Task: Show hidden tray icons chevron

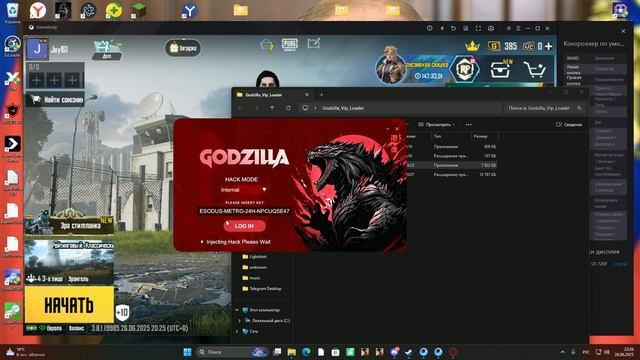Action: pos(562,352)
